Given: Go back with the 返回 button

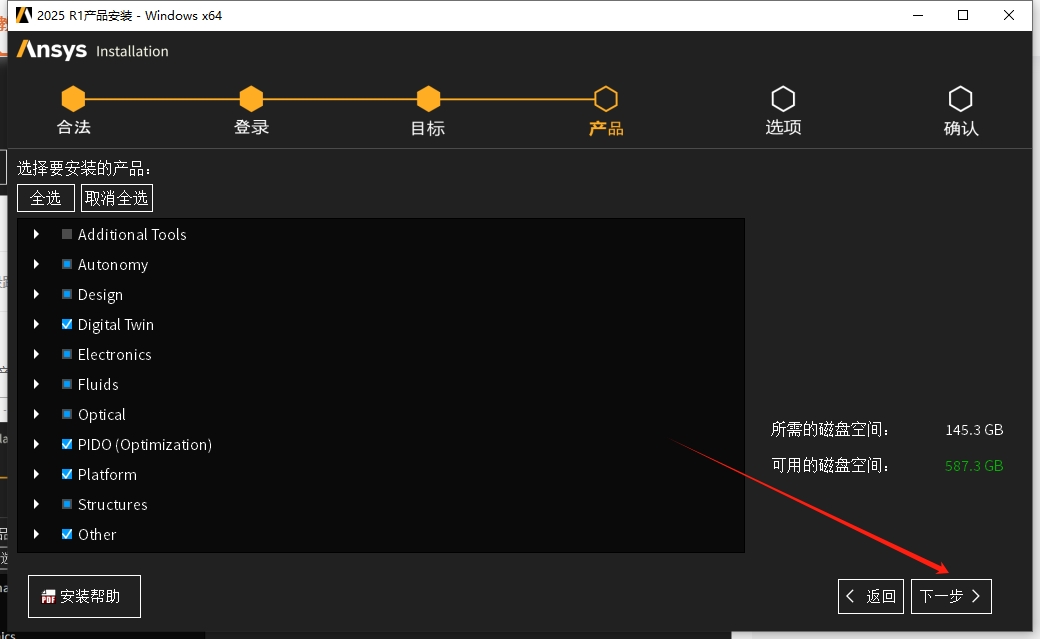Looking at the screenshot, I should click(x=871, y=596).
